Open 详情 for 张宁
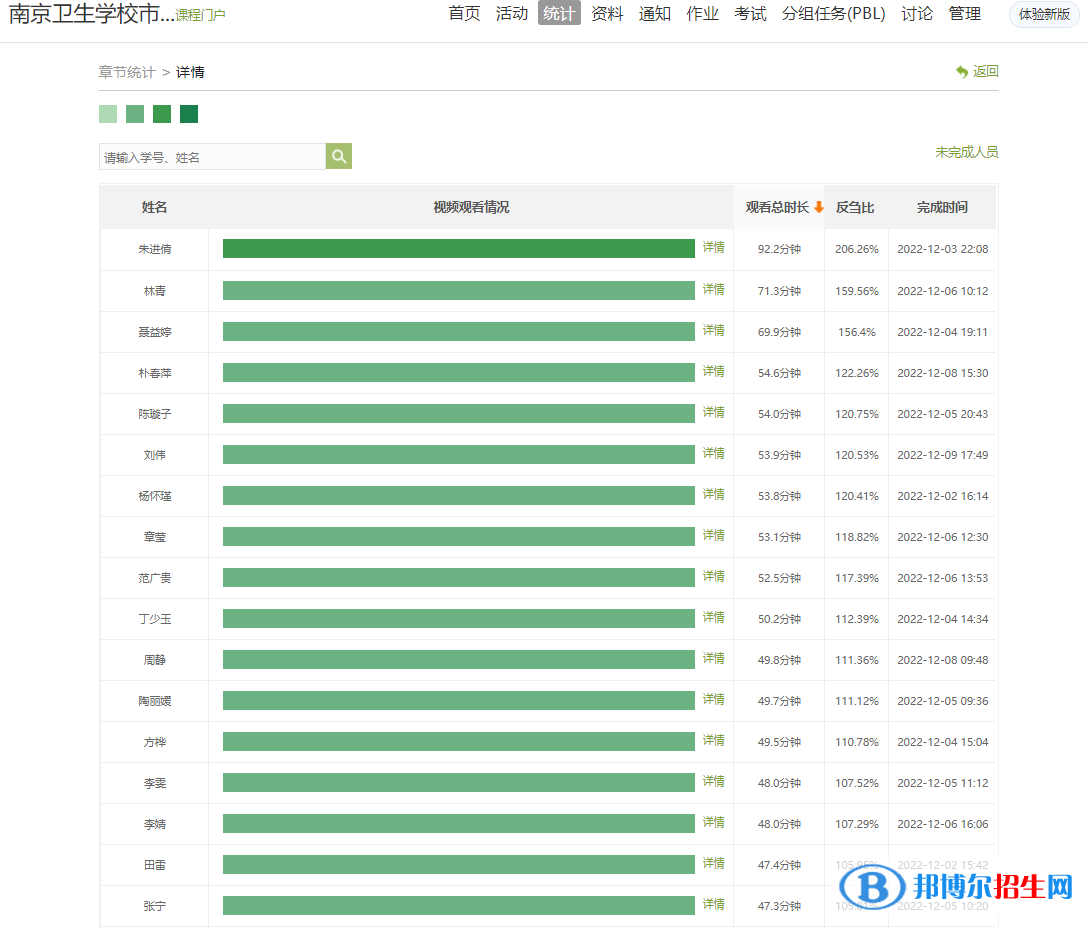 point(713,904)
